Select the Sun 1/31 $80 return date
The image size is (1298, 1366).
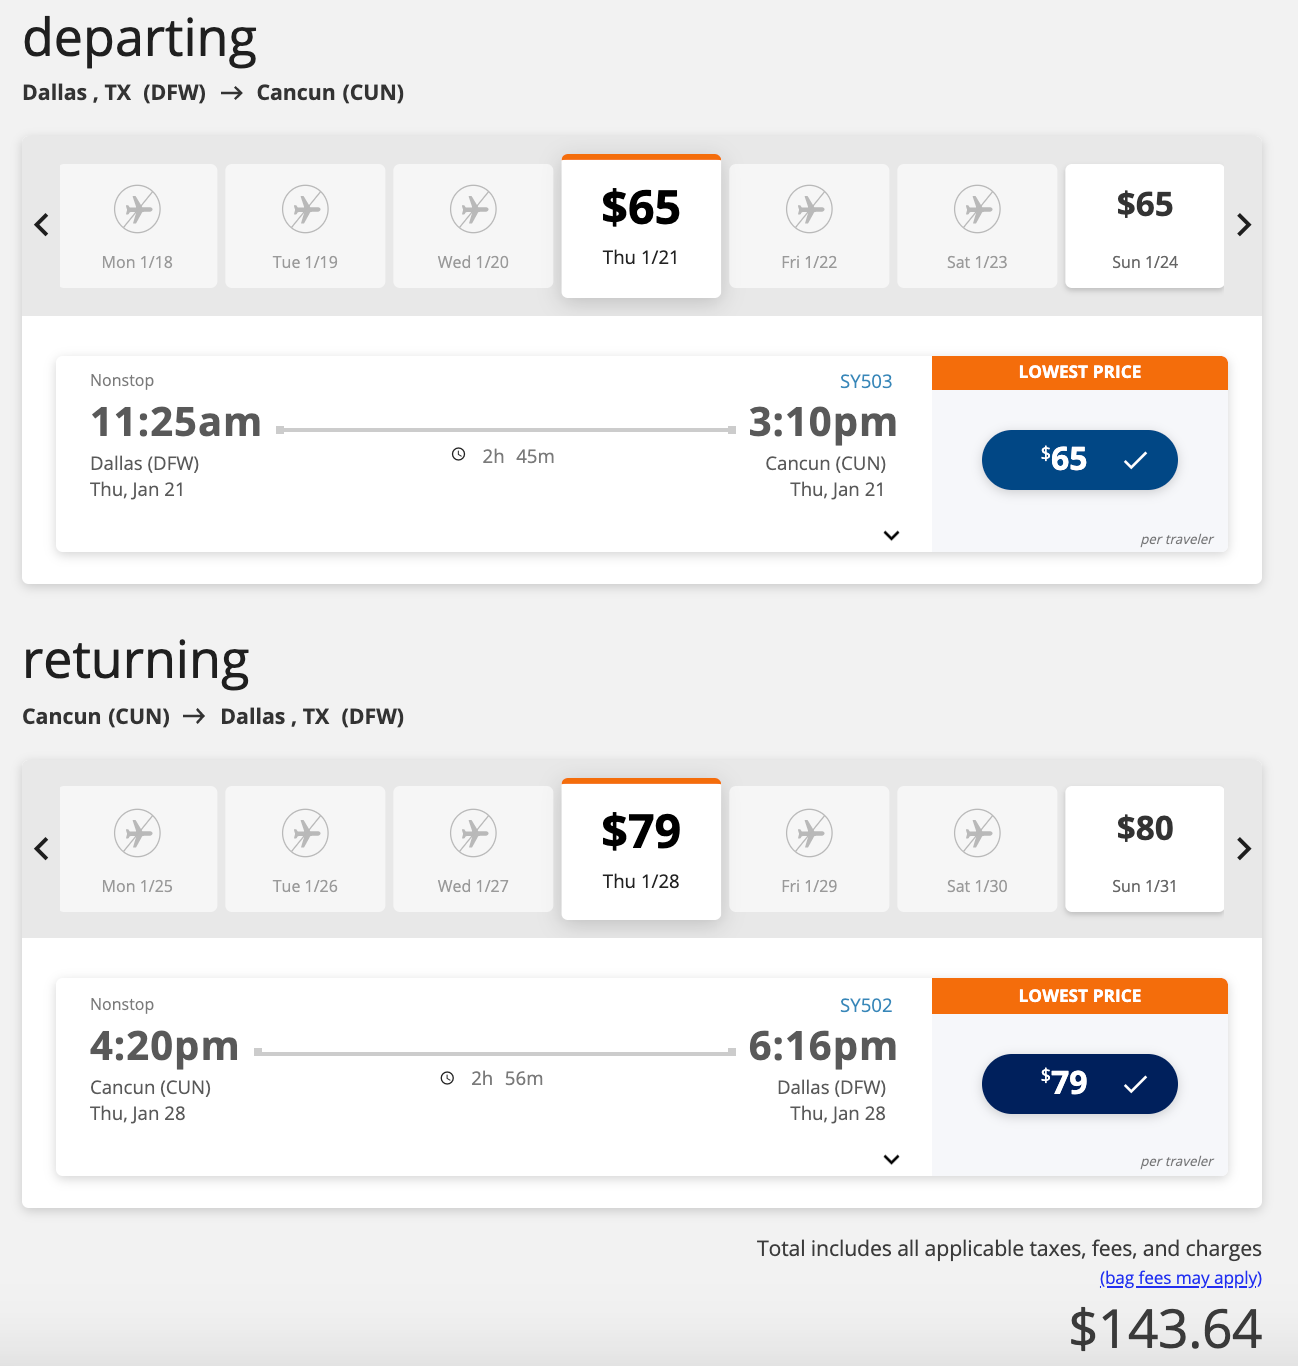click(1144, 849)
